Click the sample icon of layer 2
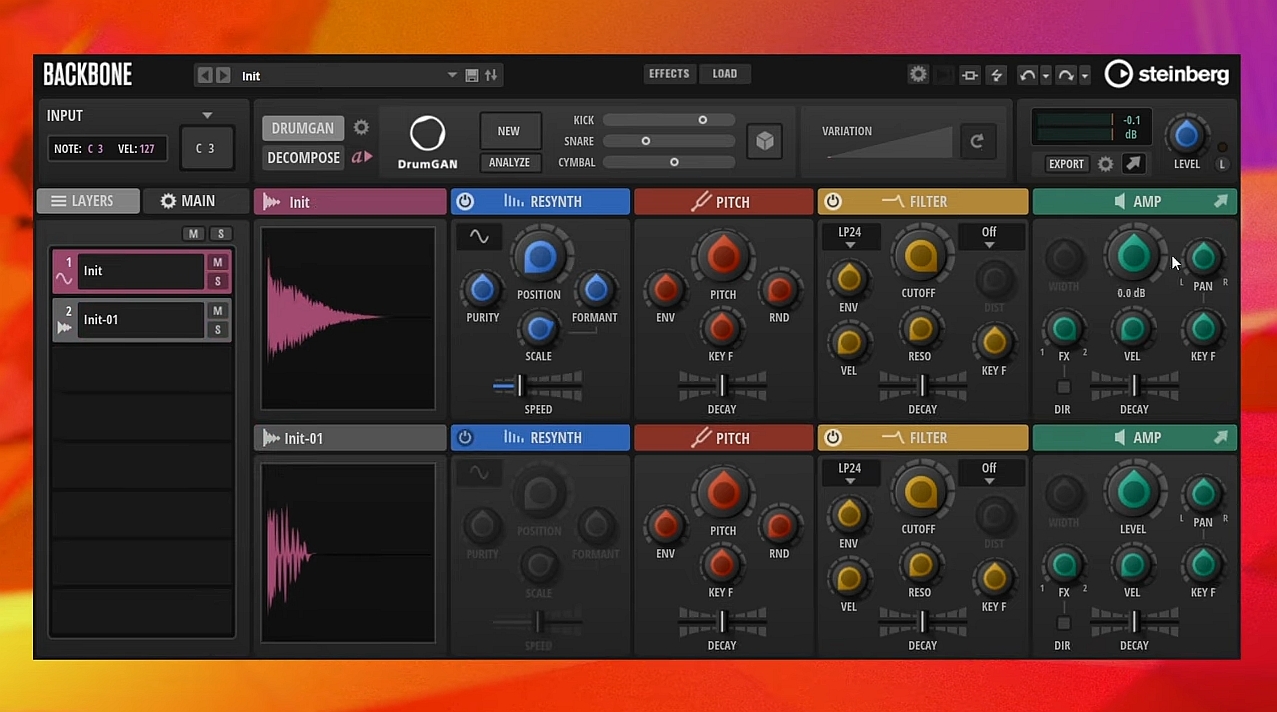The width and height of the screenshot is (1277, 712). [64, 327]
